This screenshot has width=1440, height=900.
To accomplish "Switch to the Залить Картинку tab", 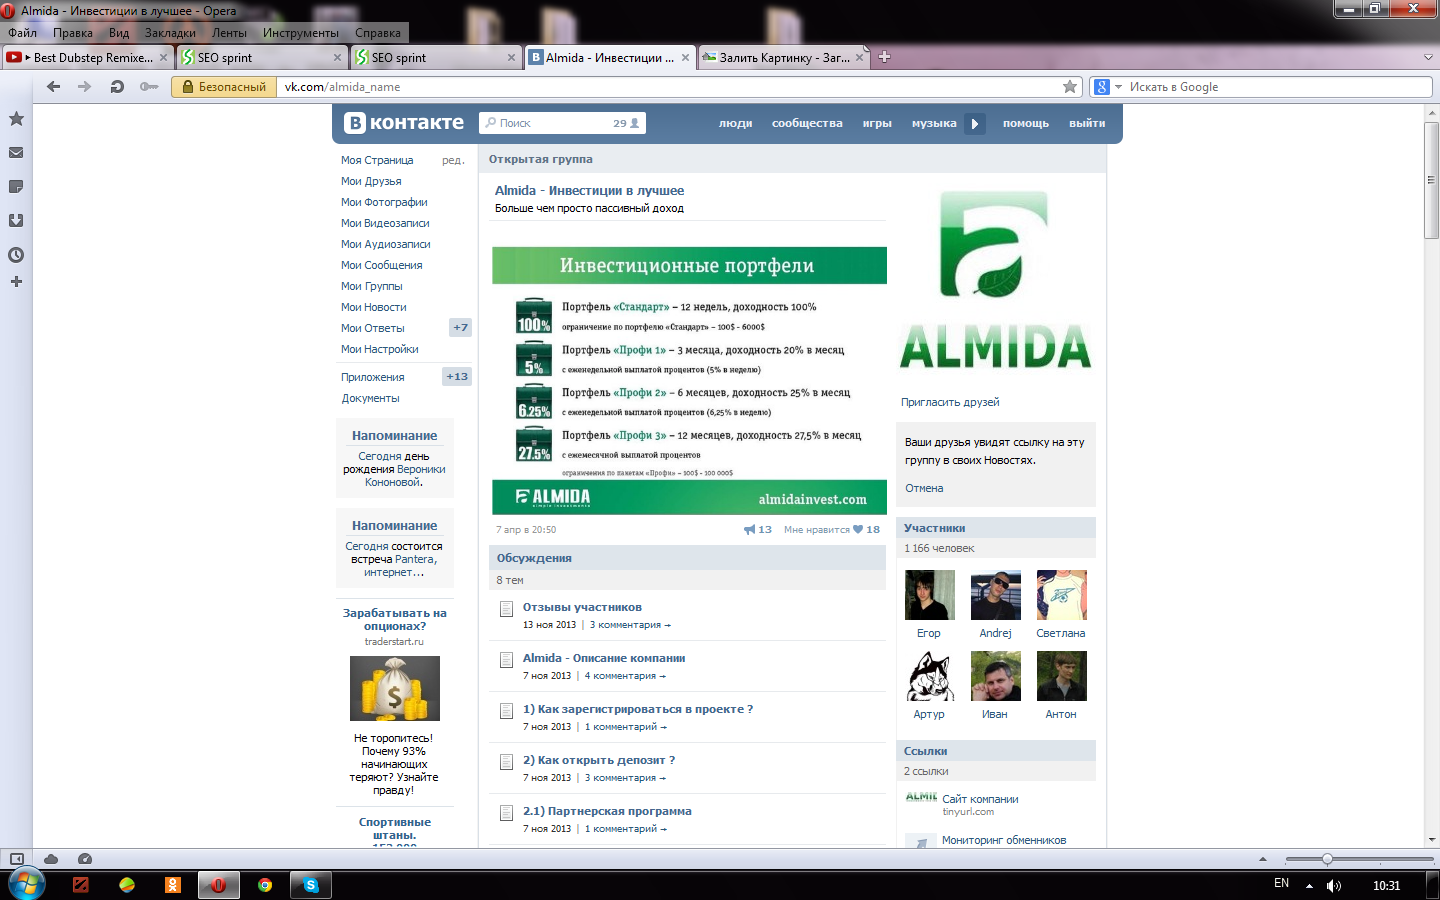I will tap(785, 57).
